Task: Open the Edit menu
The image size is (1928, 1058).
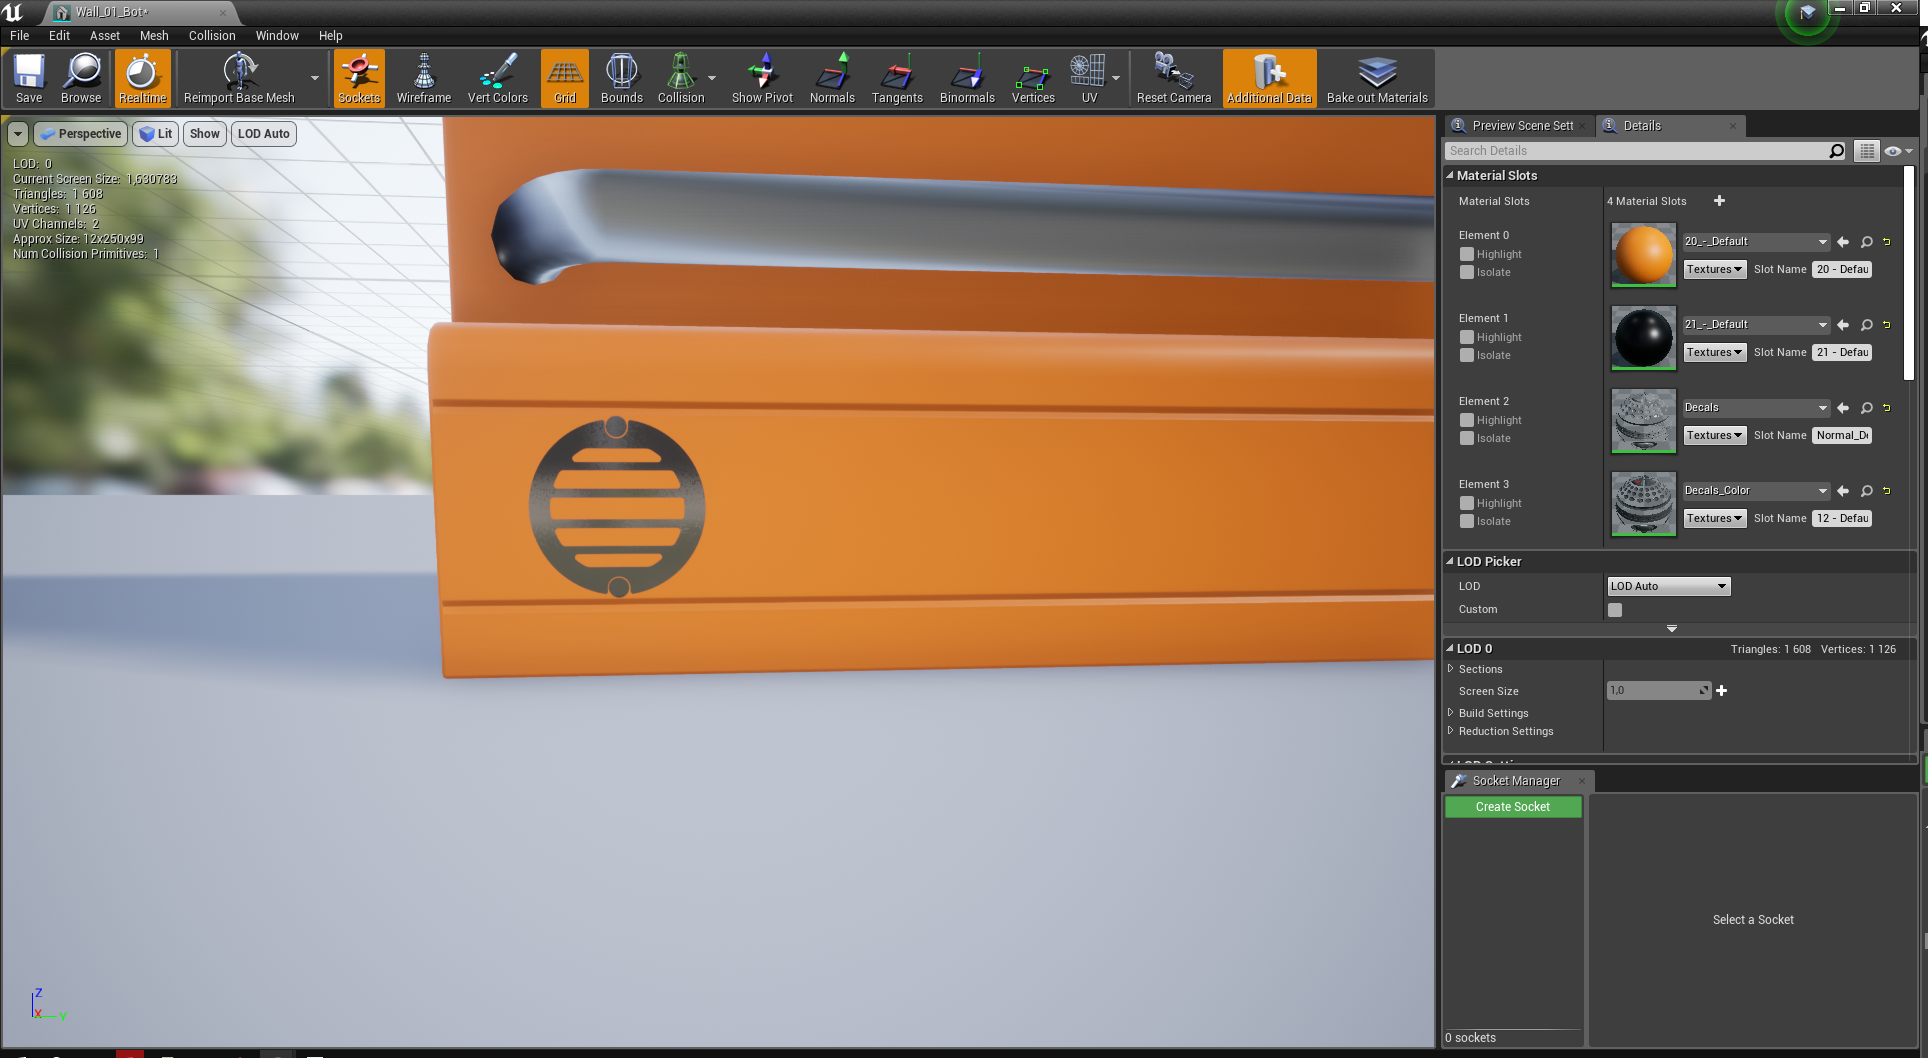Action: (60, 35)
